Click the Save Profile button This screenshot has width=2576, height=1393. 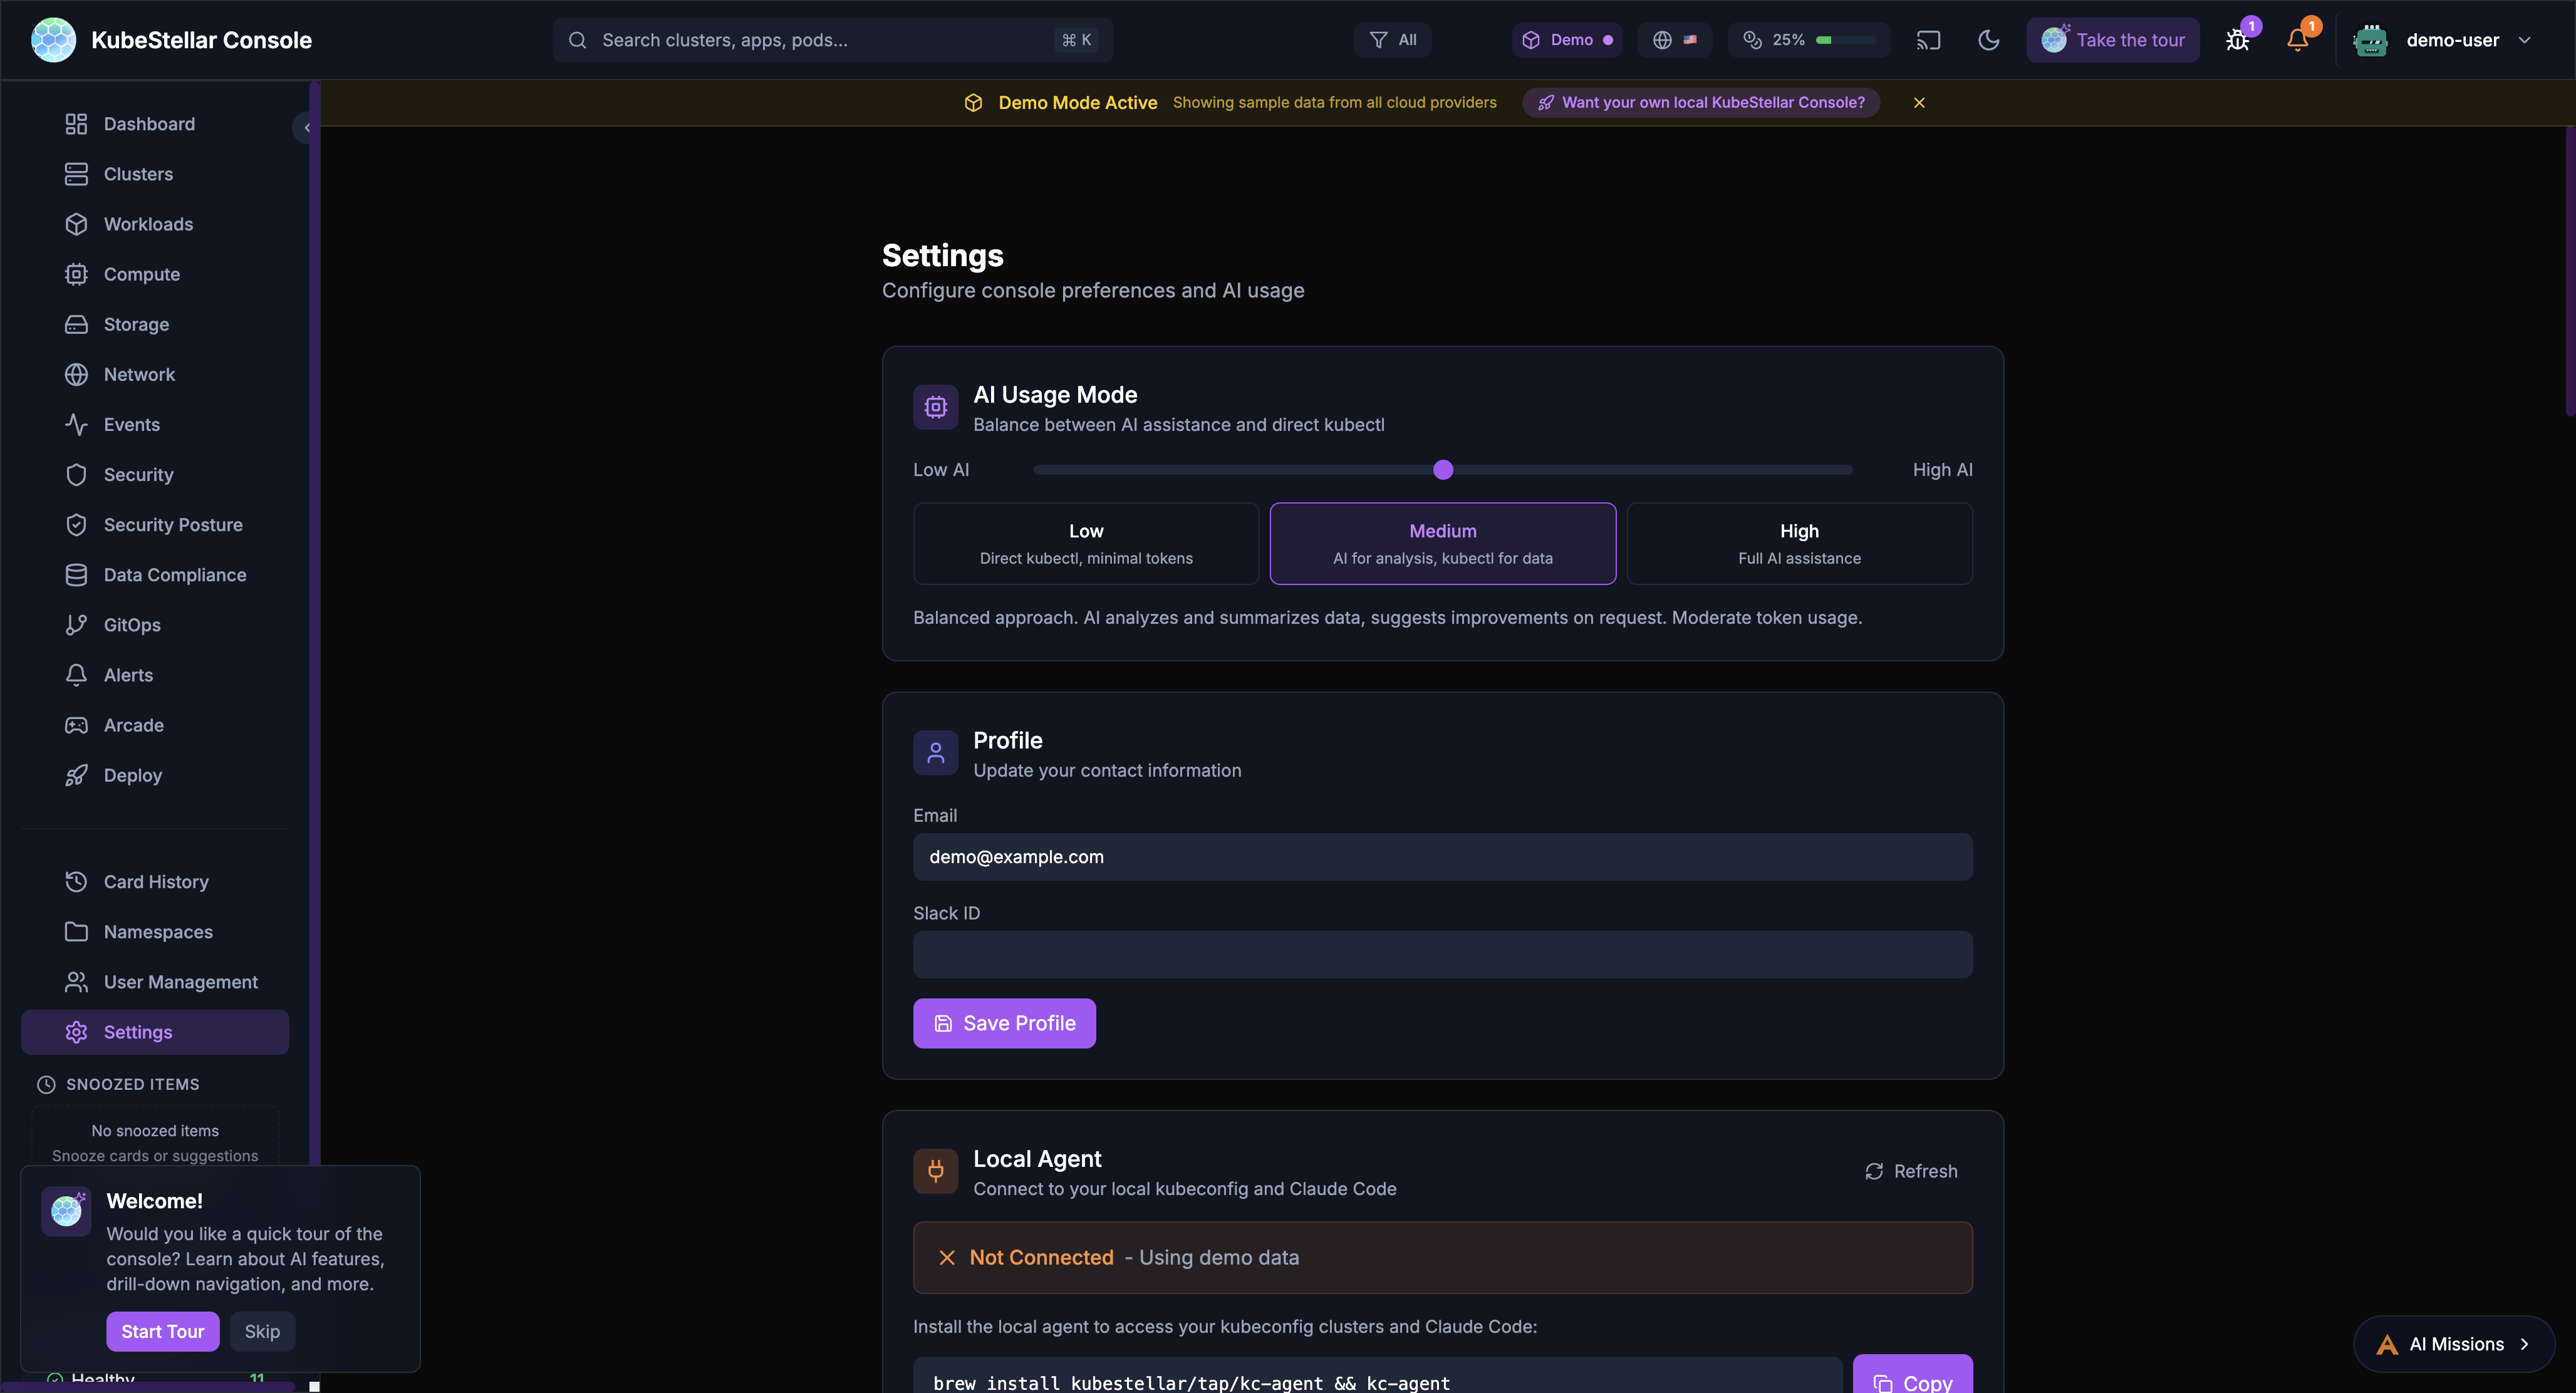(x=1004, y=1022)
